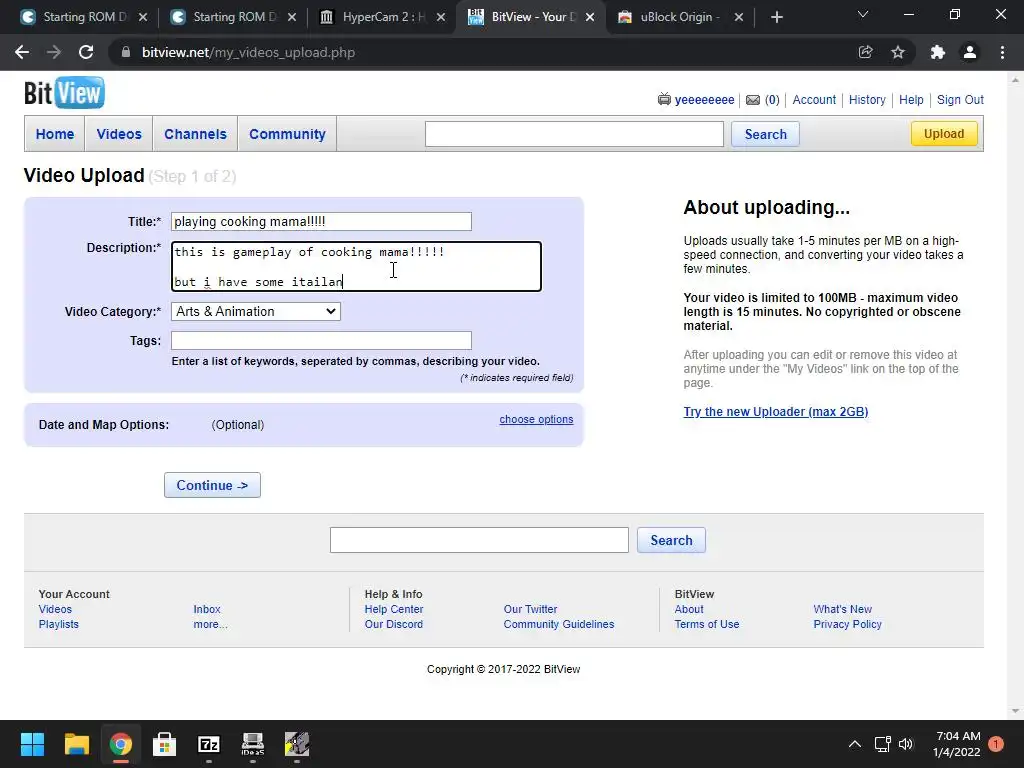
Task: Open footer Our Discord link
Action: click(394, 624)
